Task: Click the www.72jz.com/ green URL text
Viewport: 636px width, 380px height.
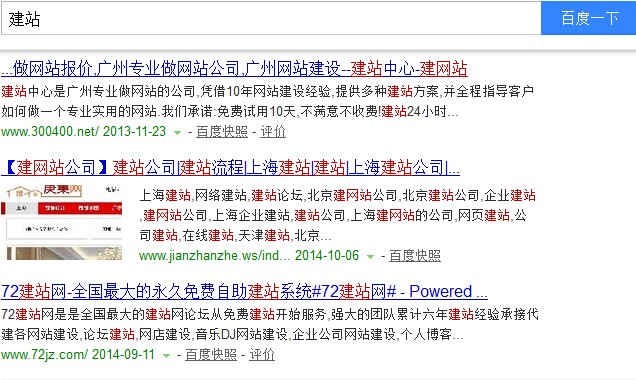Action: (44, 354)
